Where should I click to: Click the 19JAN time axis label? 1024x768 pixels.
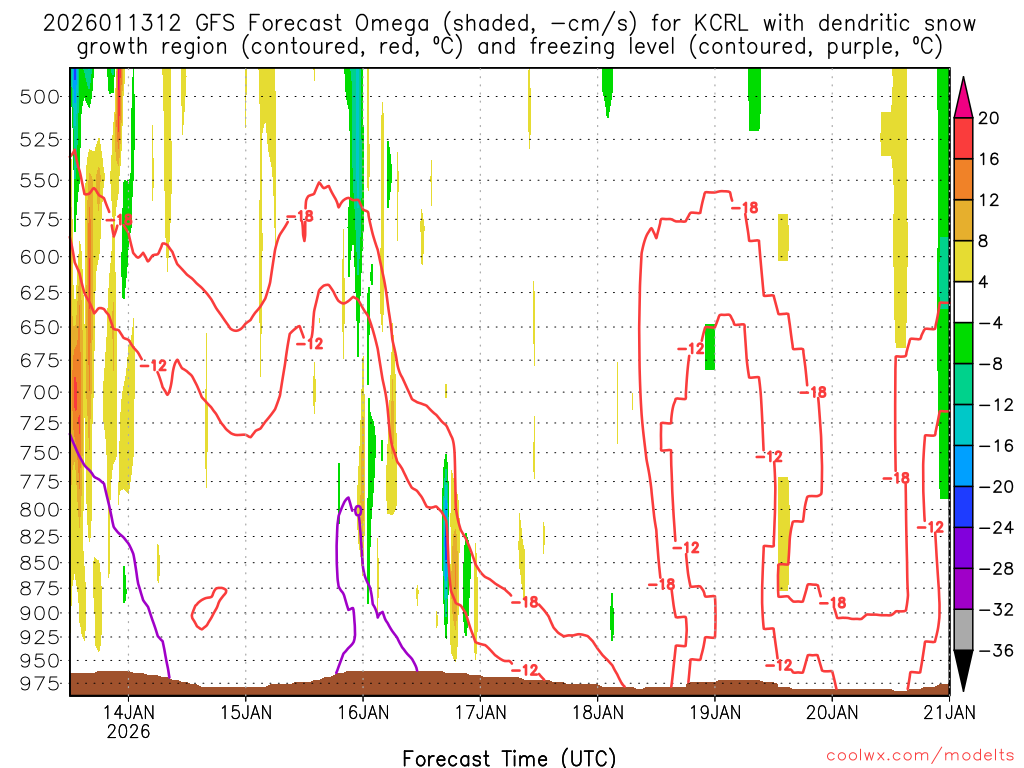pyautogui.click(x=714, y=711)
